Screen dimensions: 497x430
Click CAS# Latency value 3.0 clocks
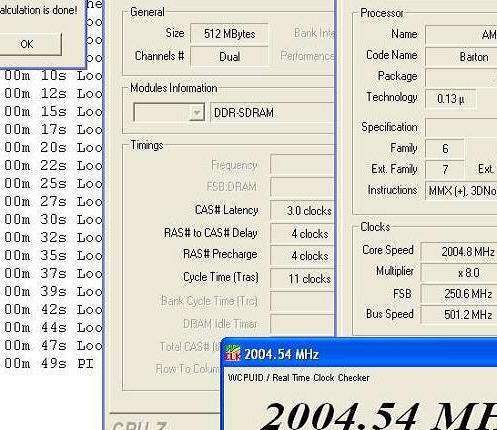coord(302,211)
